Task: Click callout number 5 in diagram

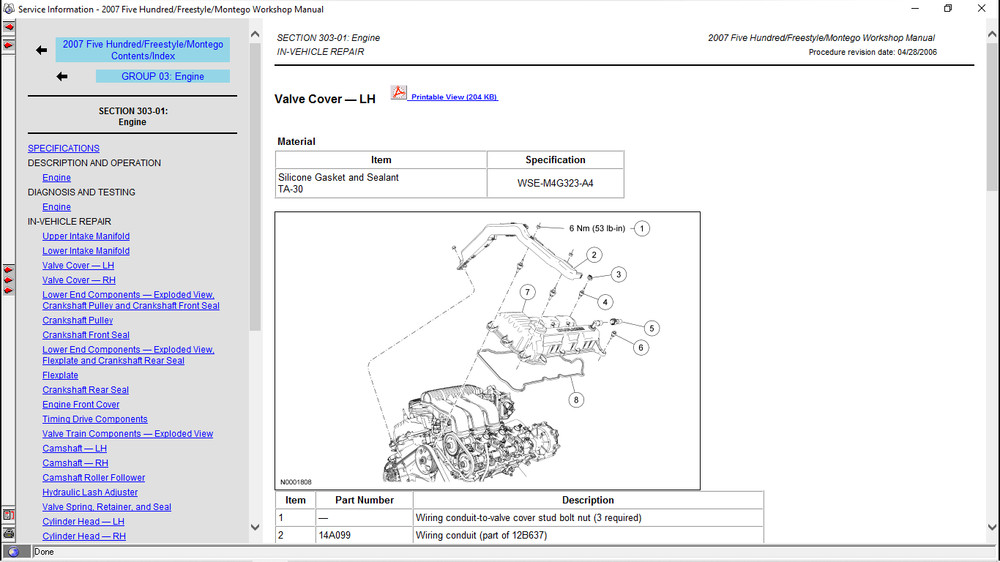Action: (651, 329)
